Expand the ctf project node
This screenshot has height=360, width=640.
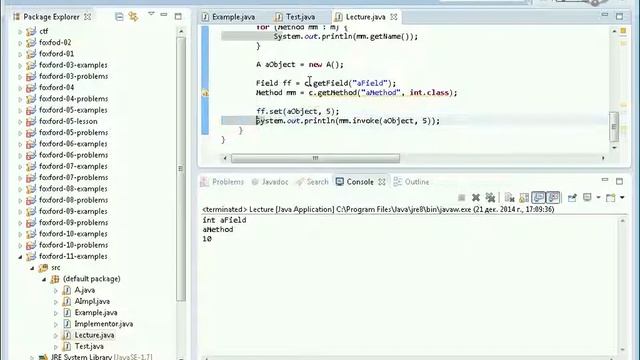(20, 31)
